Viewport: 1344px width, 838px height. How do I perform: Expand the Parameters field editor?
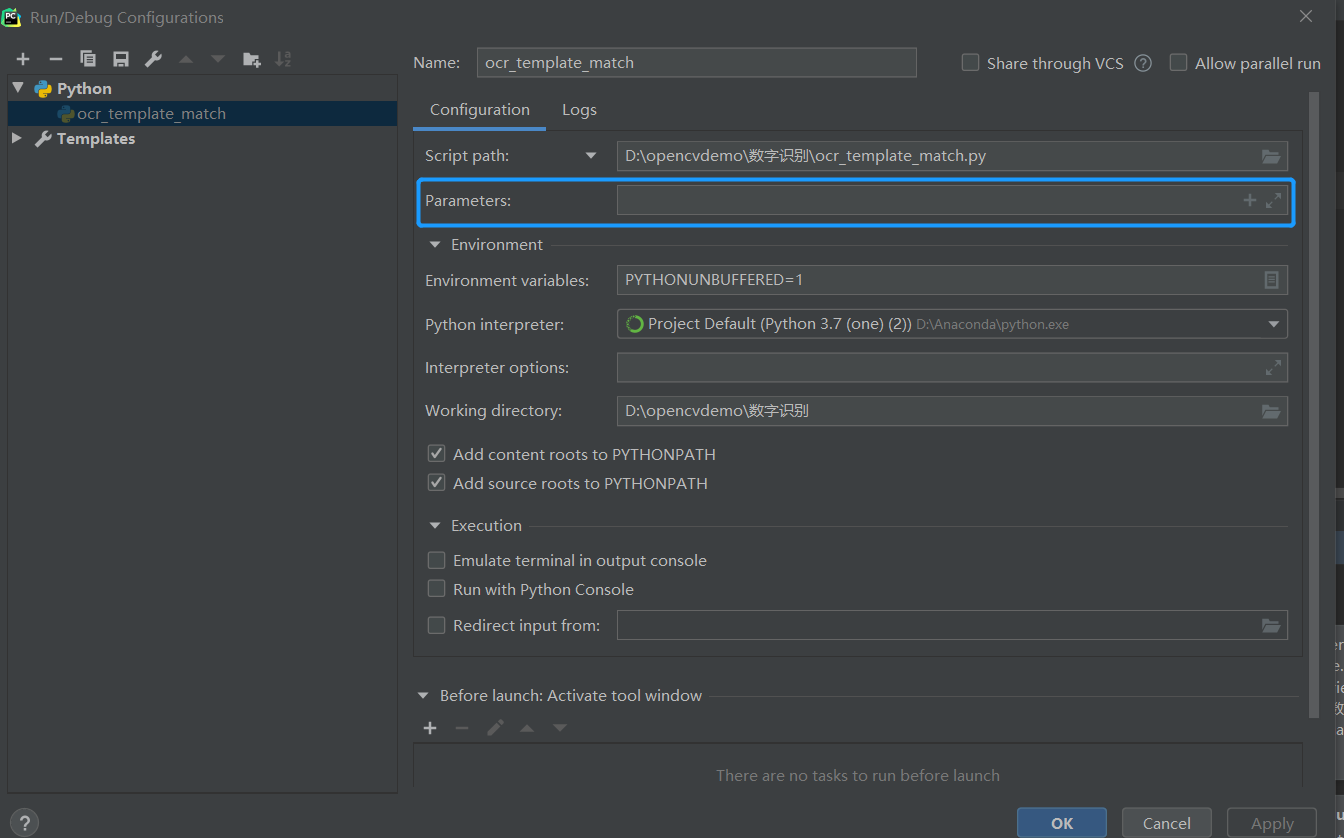(x=1273, y=200)
